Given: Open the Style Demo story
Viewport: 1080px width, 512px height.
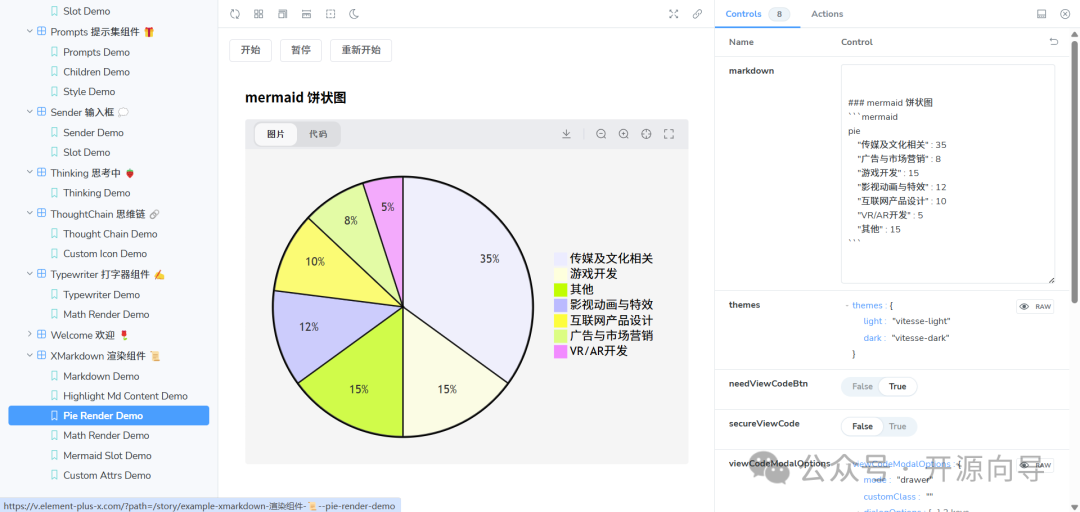Looking at the screenshot, I should [89, 92].
